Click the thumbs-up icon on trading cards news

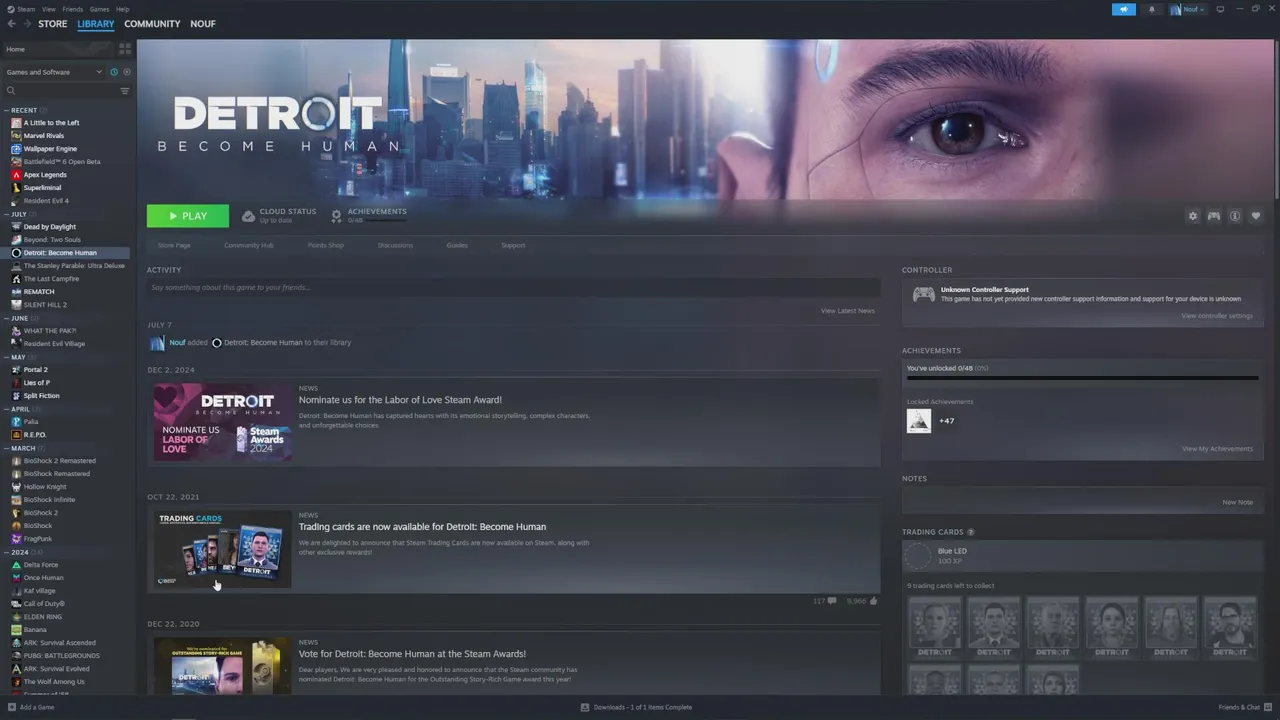(873, 601)
